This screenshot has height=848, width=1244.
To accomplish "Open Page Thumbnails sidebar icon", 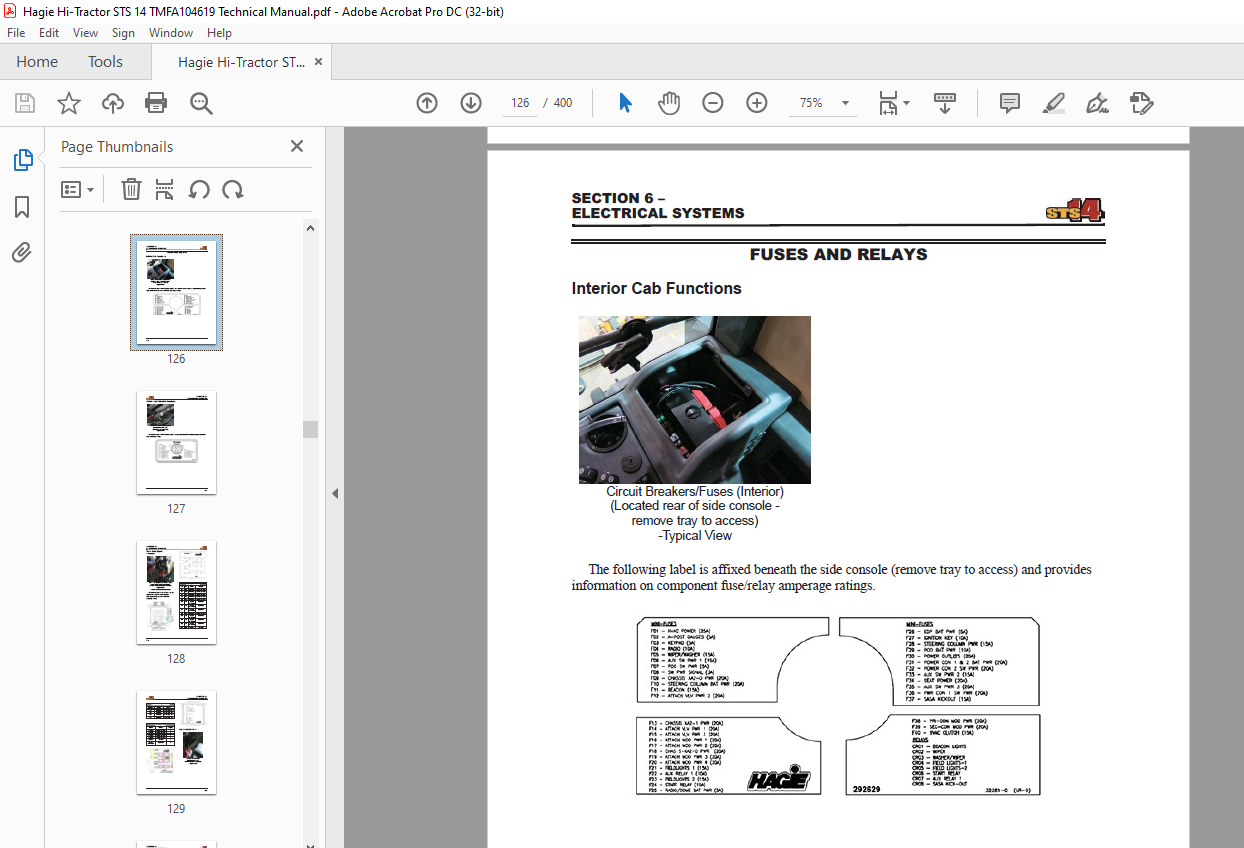I will tap(22, 160).
